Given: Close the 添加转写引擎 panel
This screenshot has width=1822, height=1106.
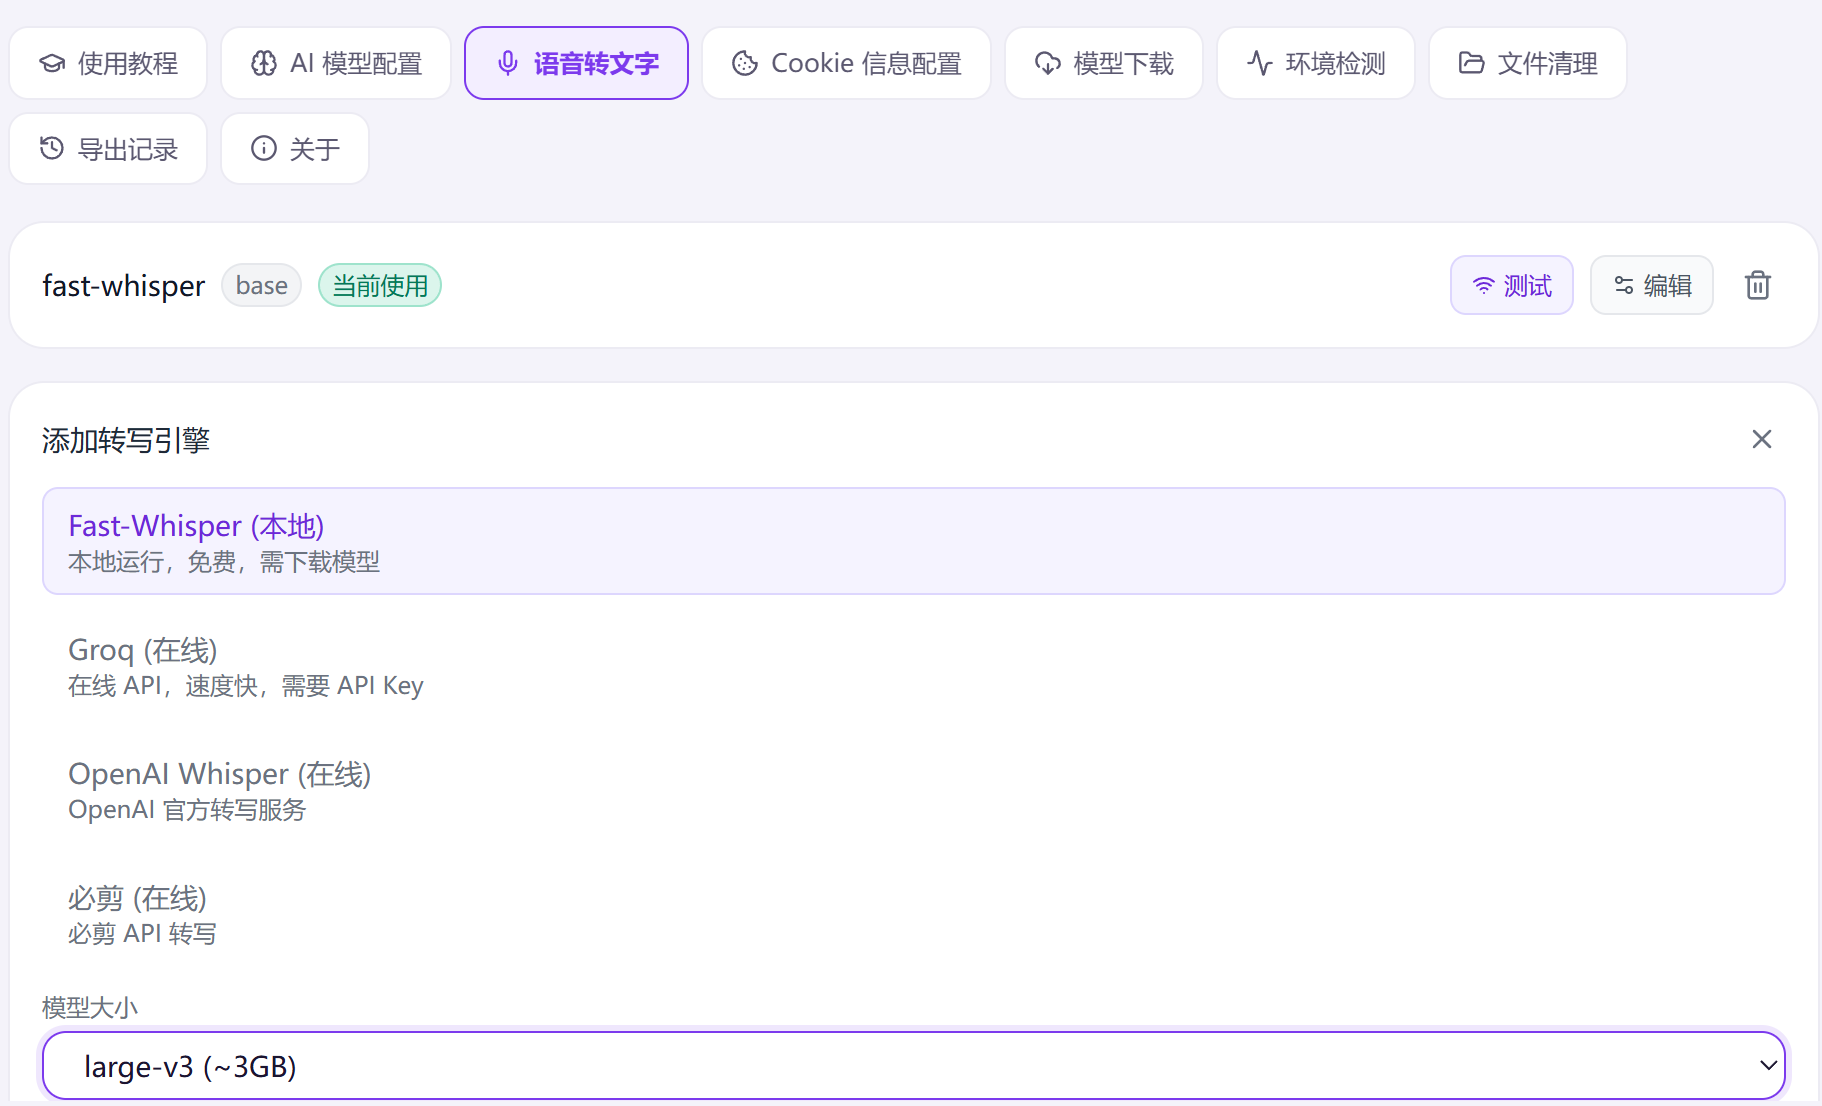Looking at the screenshot, I should pos(1762,439).
